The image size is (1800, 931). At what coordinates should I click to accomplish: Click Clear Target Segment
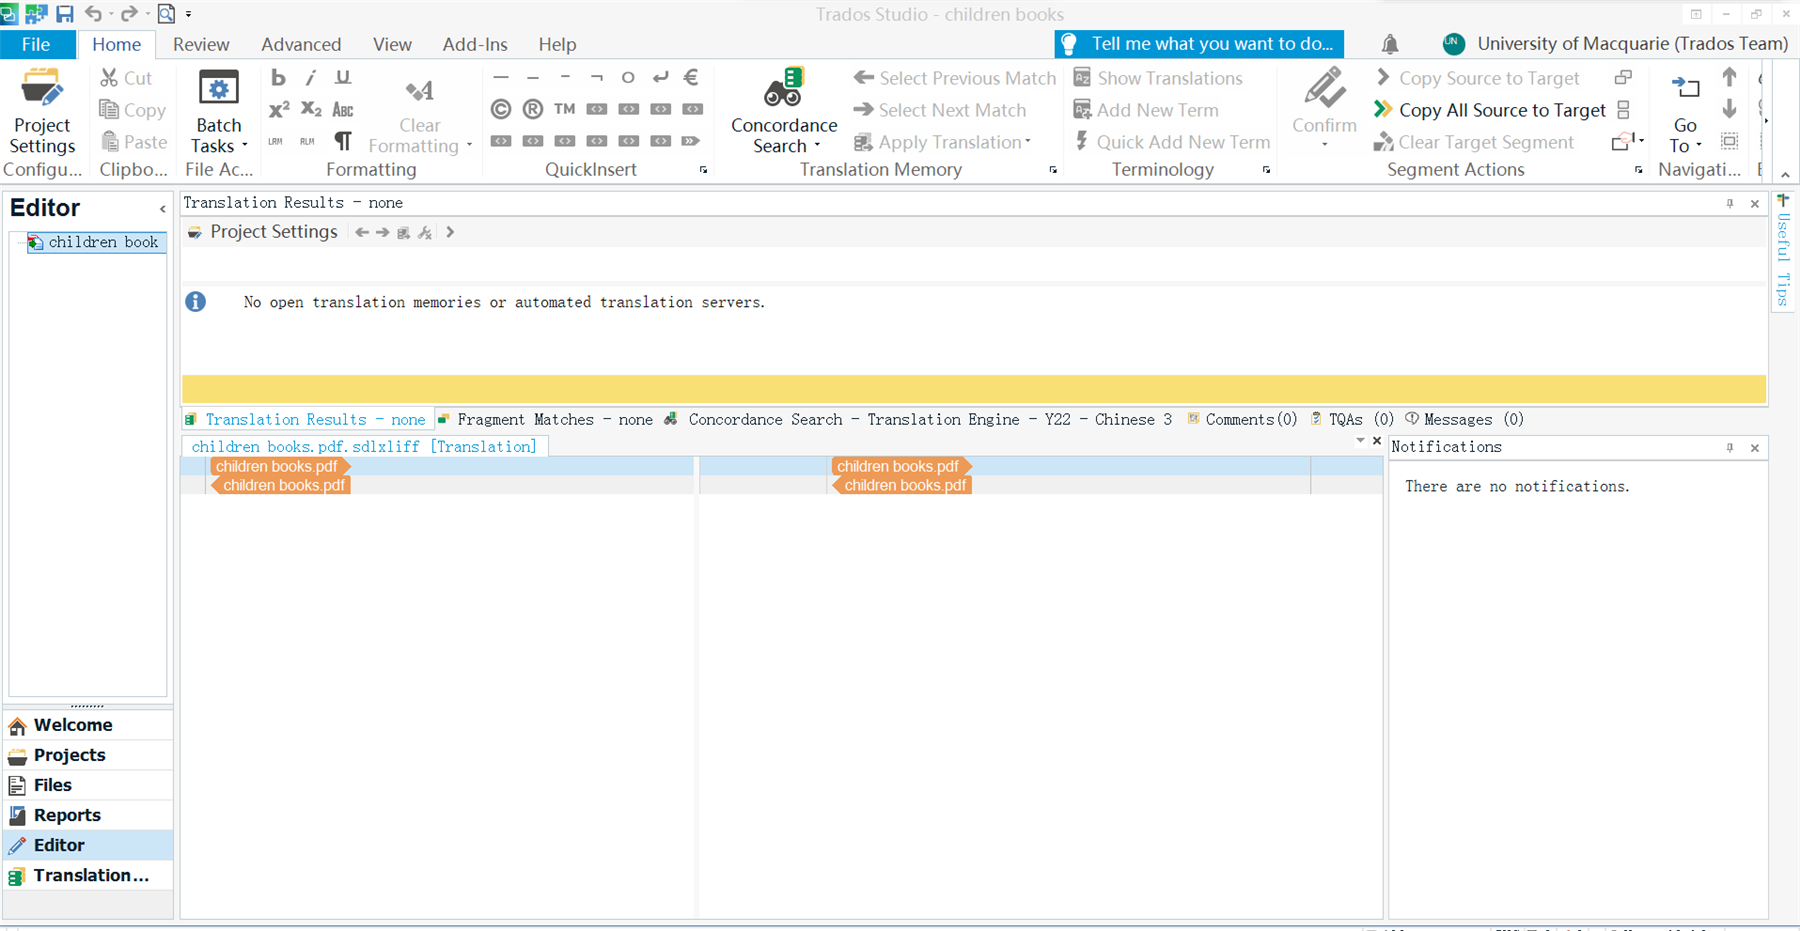pyautogui.click(x=1474, y=142)
